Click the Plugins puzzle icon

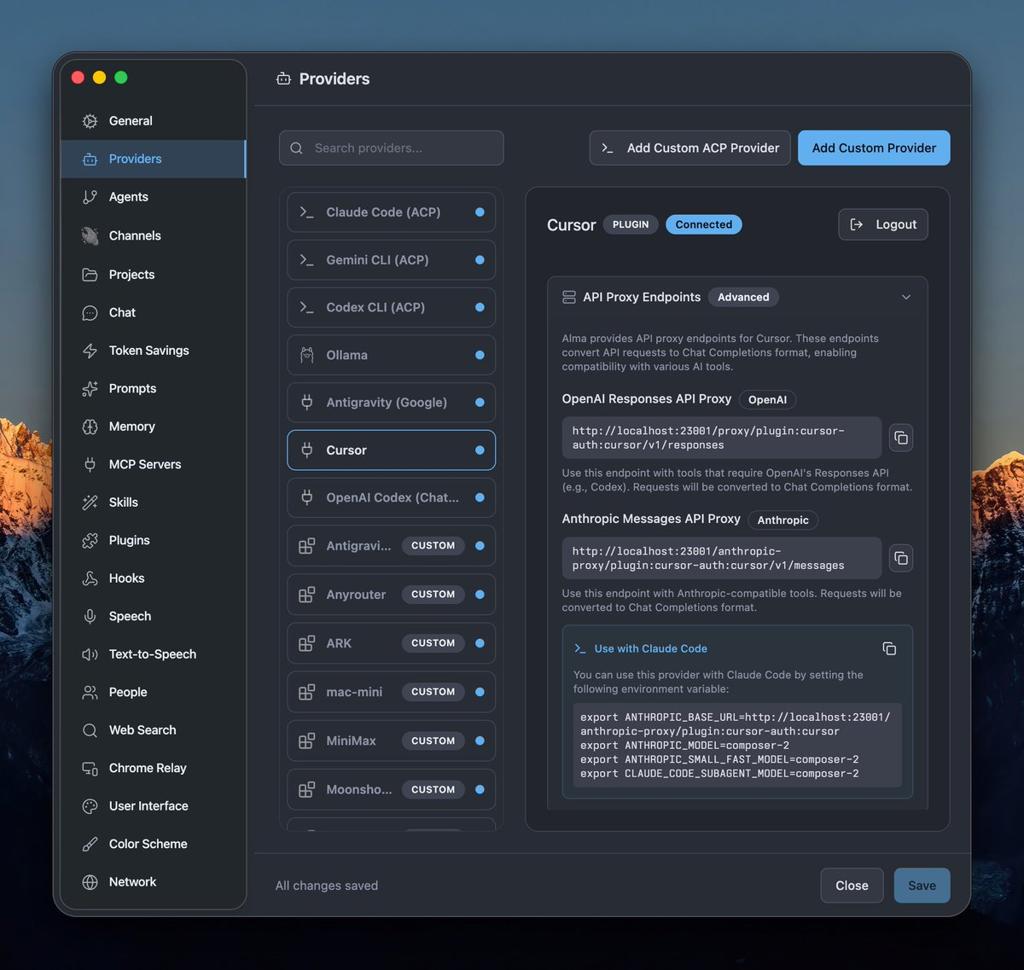[x=90, y=540]
